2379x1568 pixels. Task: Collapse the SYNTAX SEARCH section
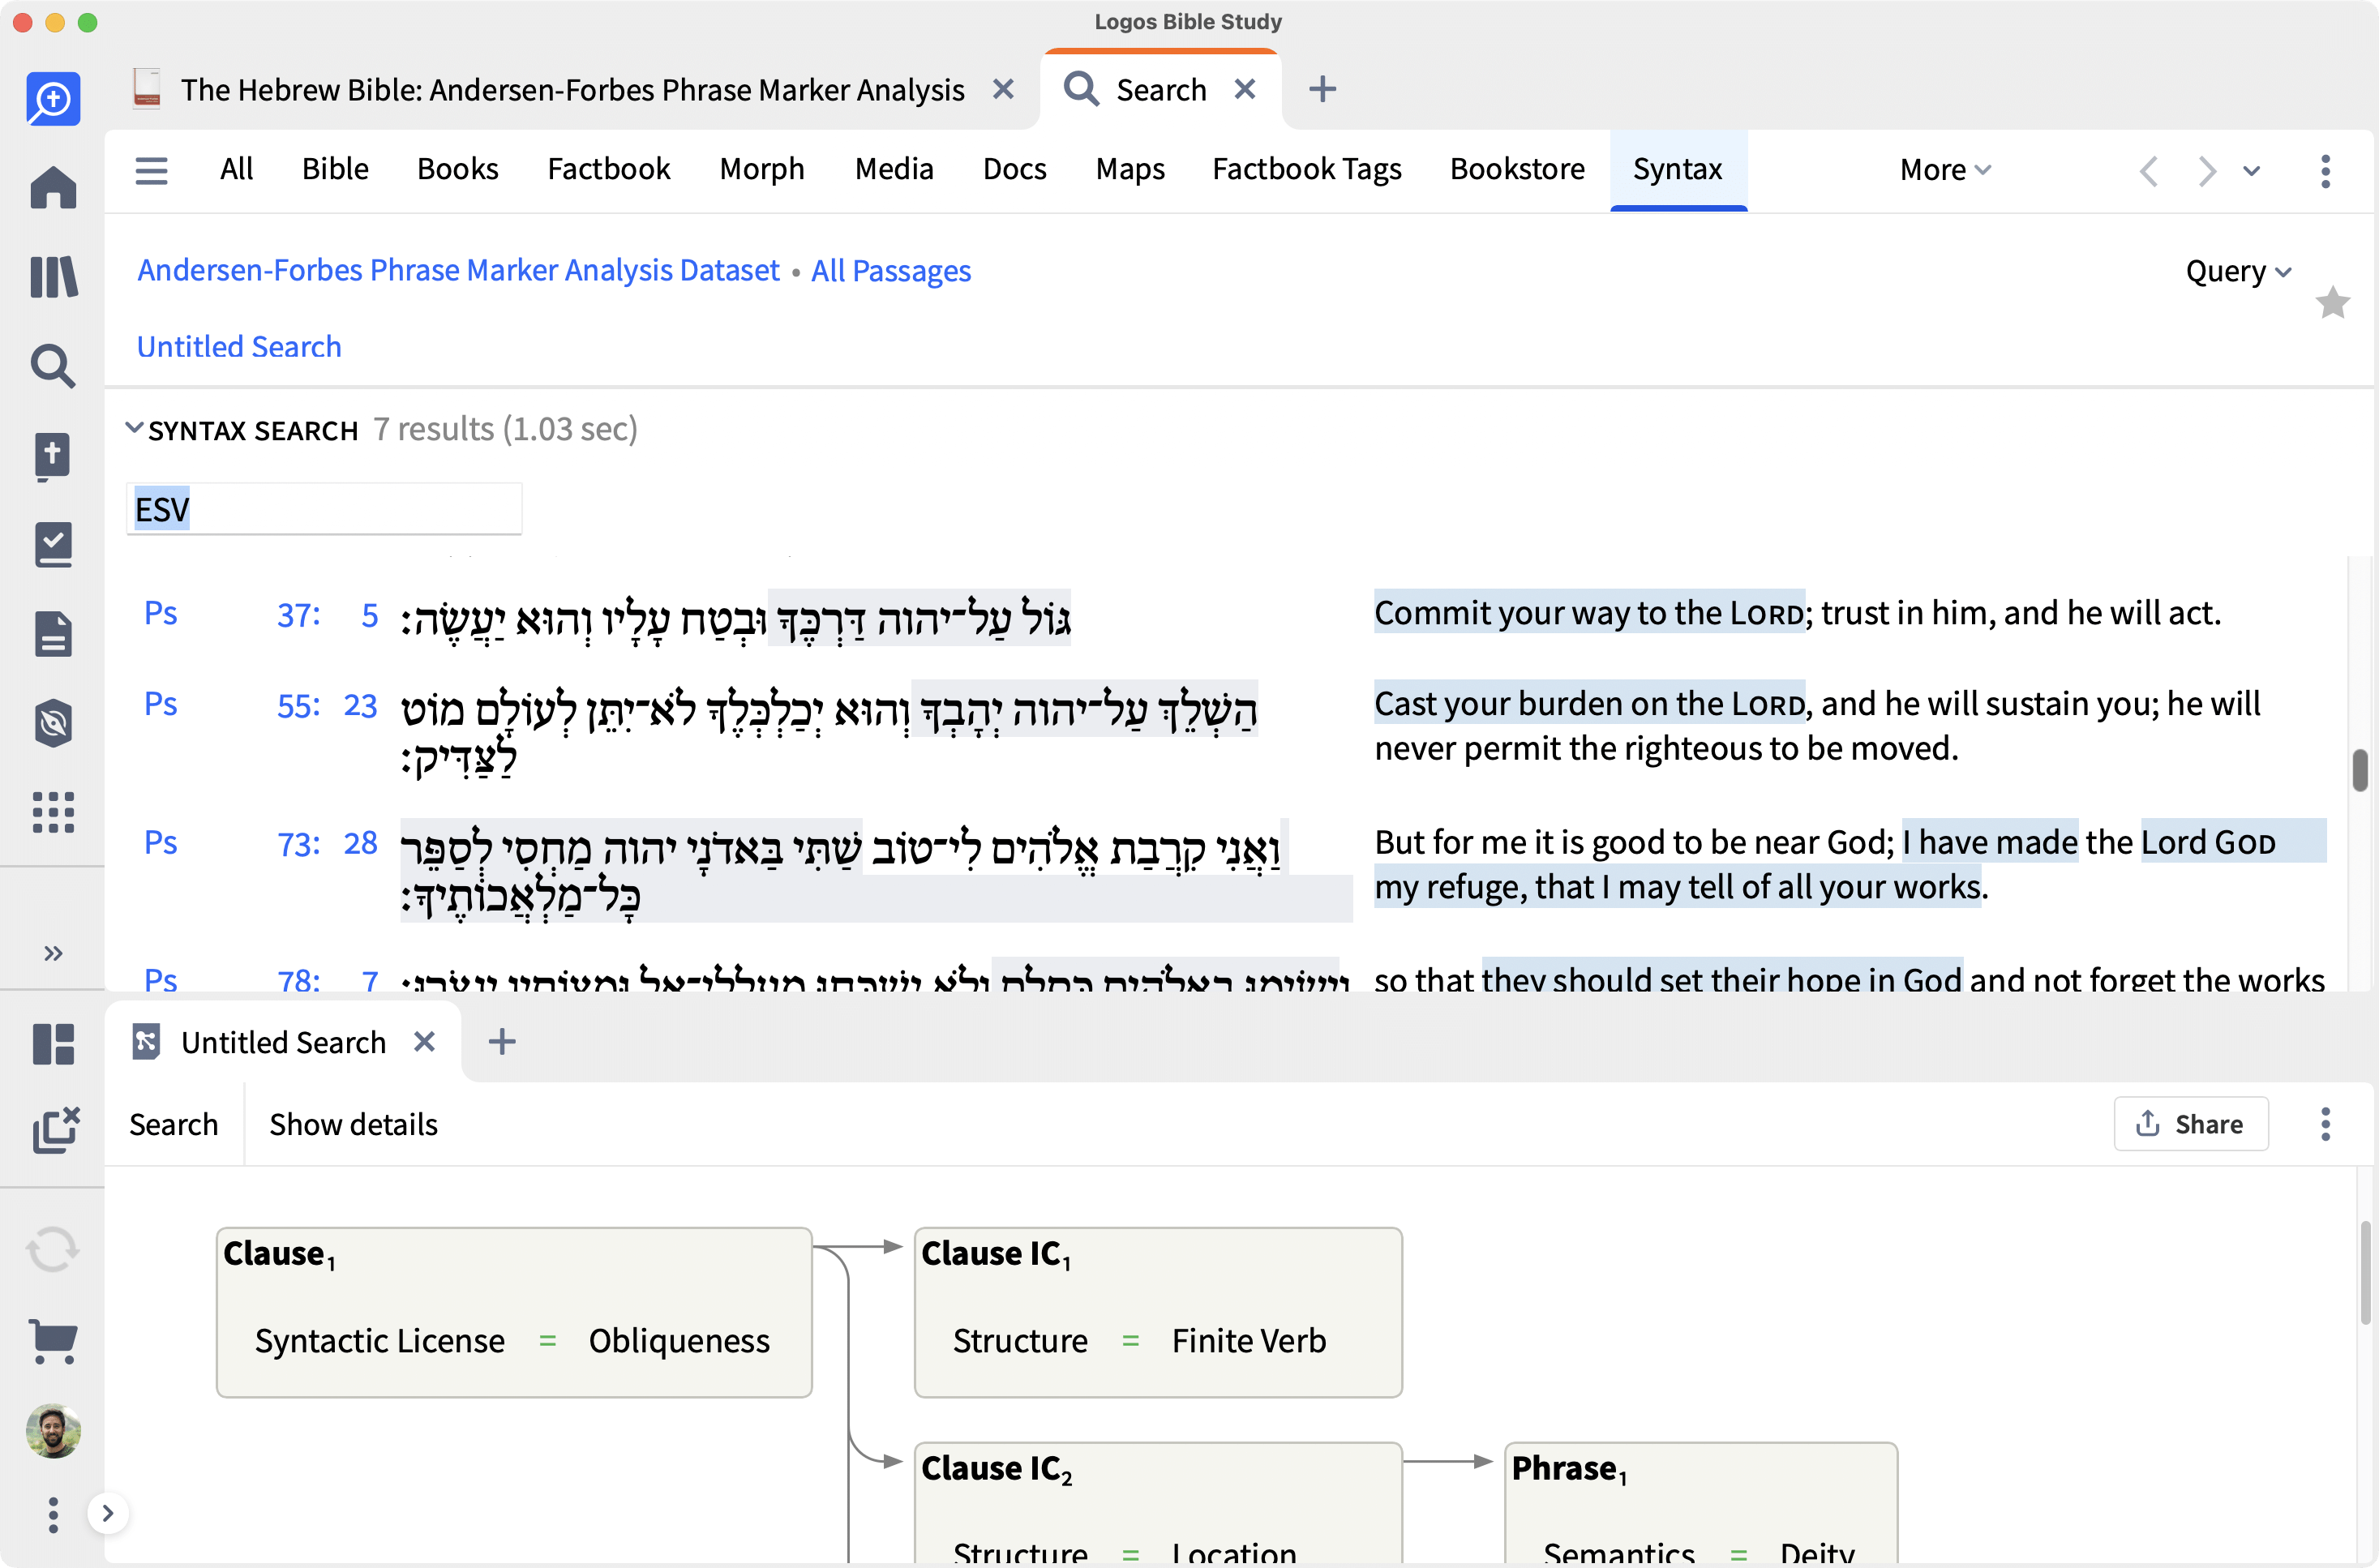(134, 428)
